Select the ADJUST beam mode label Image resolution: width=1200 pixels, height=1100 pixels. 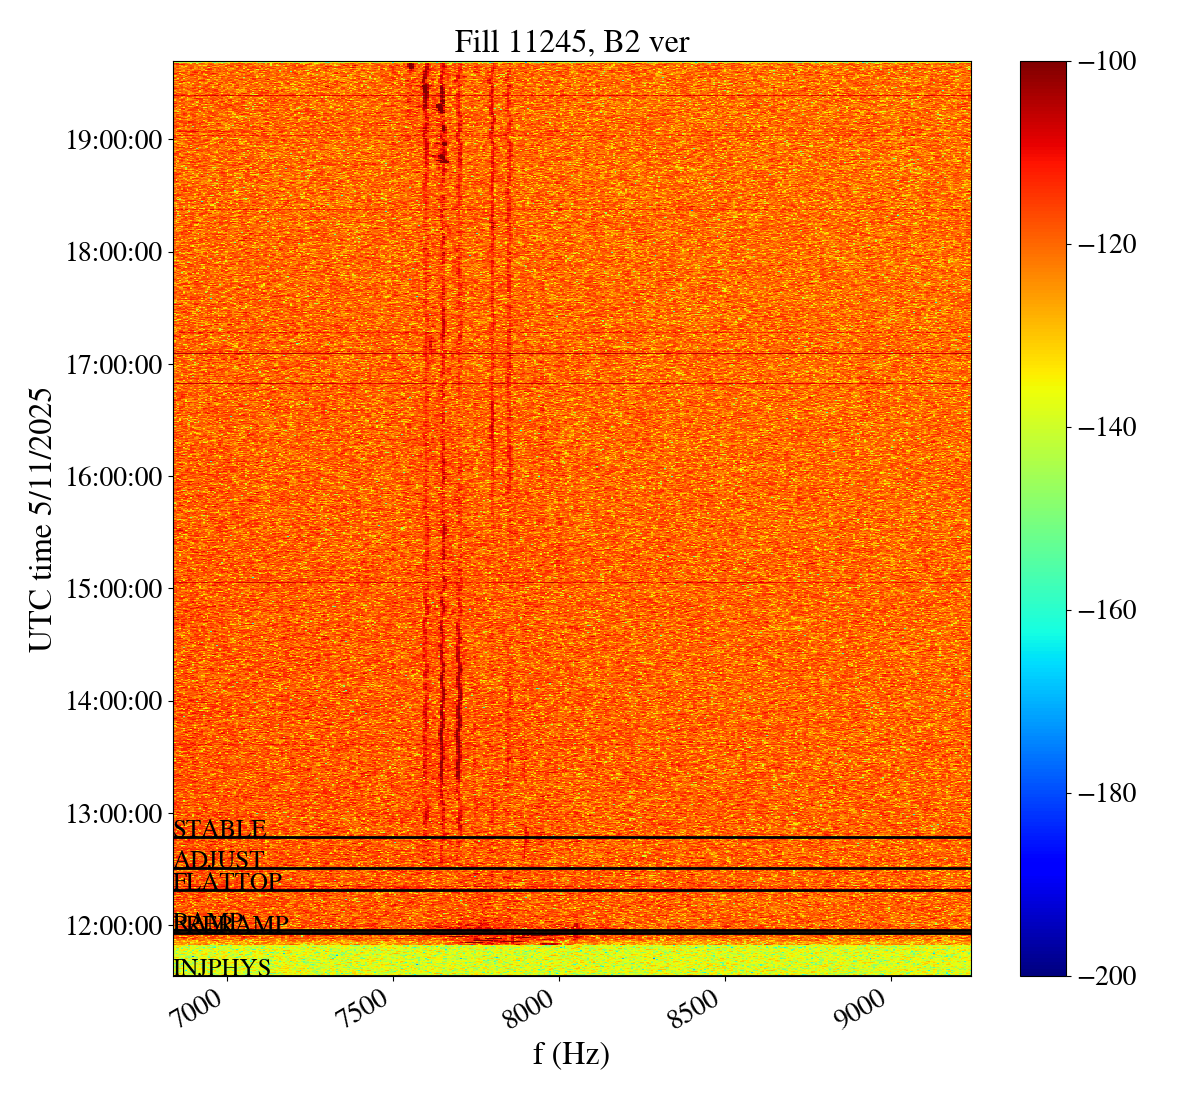pos(219,860)
